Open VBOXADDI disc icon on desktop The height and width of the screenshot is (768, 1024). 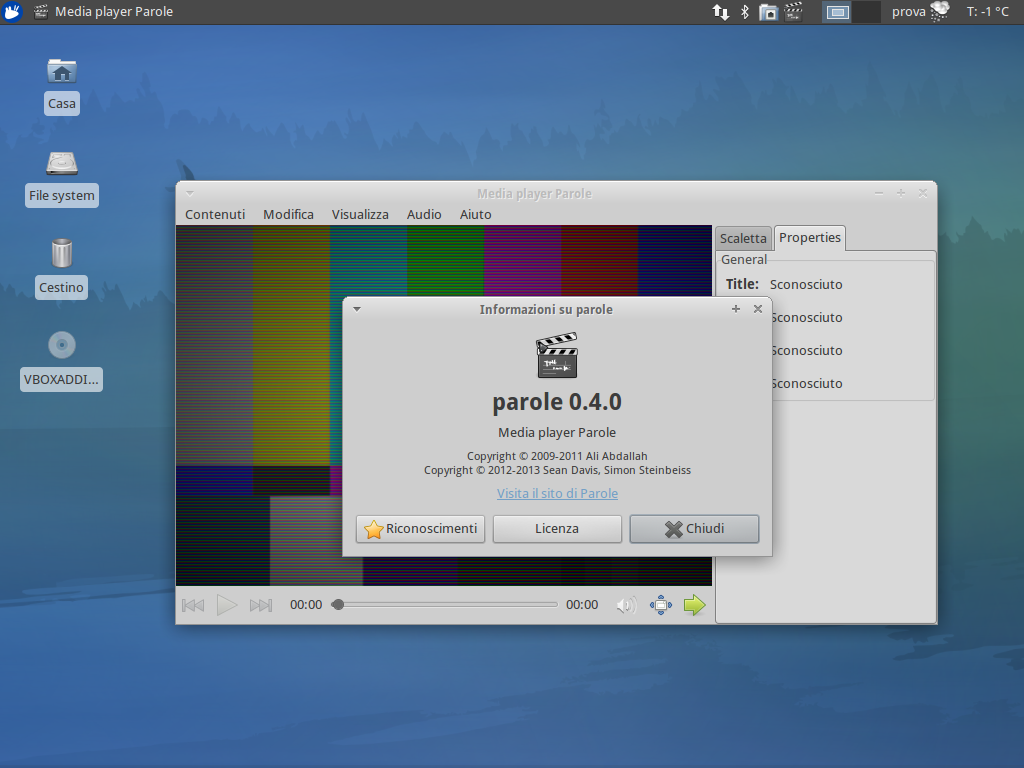[x=62, y=346]
